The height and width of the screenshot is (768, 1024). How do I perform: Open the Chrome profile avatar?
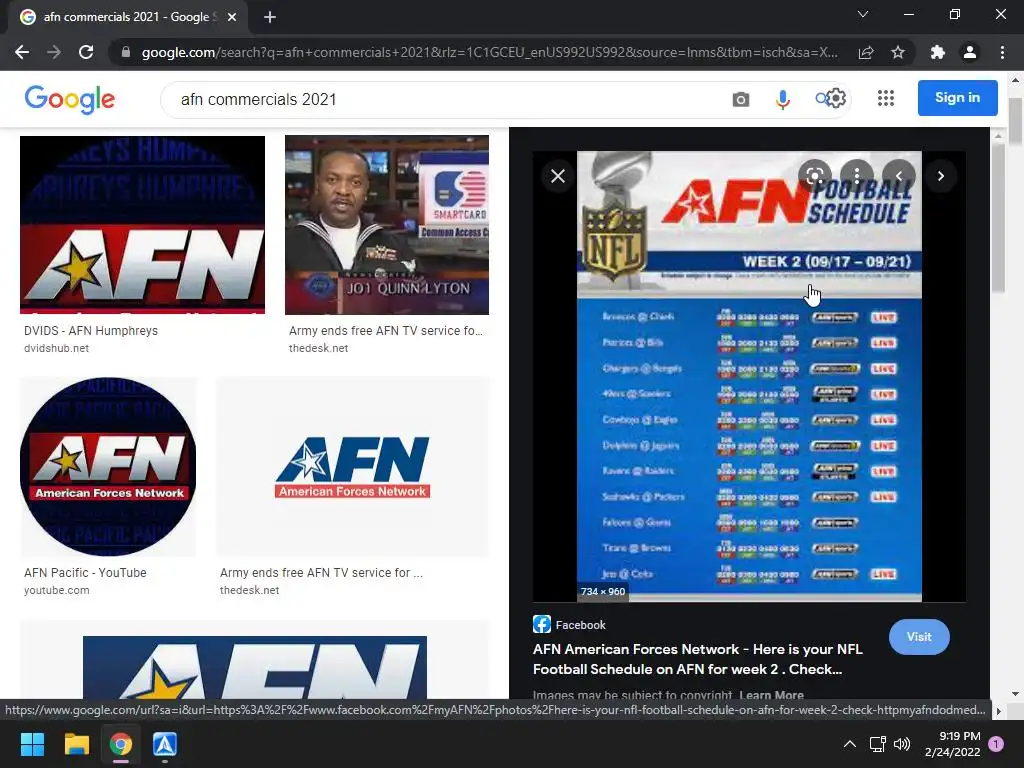click(970, 52)
